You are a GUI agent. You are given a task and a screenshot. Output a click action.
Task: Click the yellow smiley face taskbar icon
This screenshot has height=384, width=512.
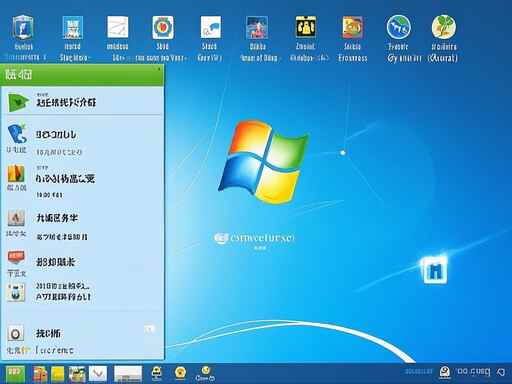[180, 372]
